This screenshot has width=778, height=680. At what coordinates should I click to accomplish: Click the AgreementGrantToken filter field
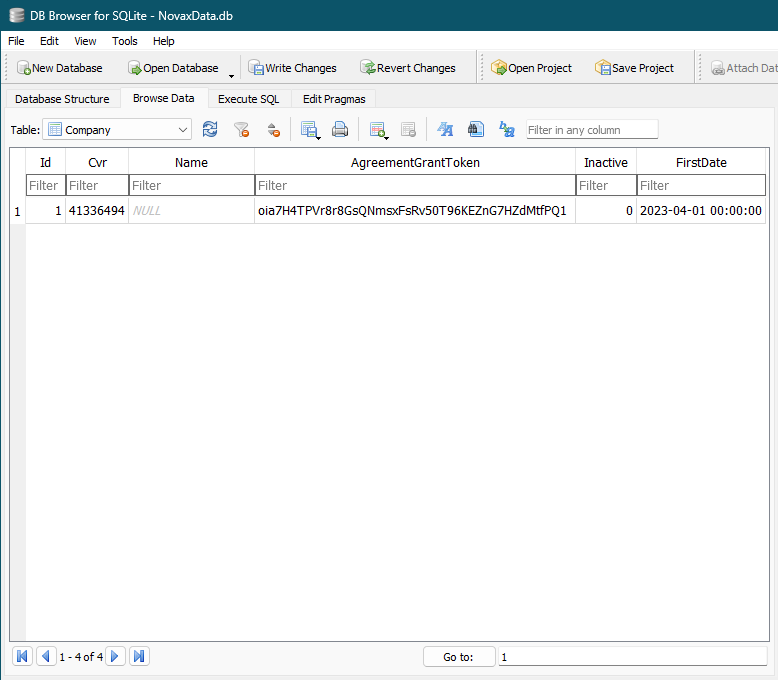click(x=415, y=185)
